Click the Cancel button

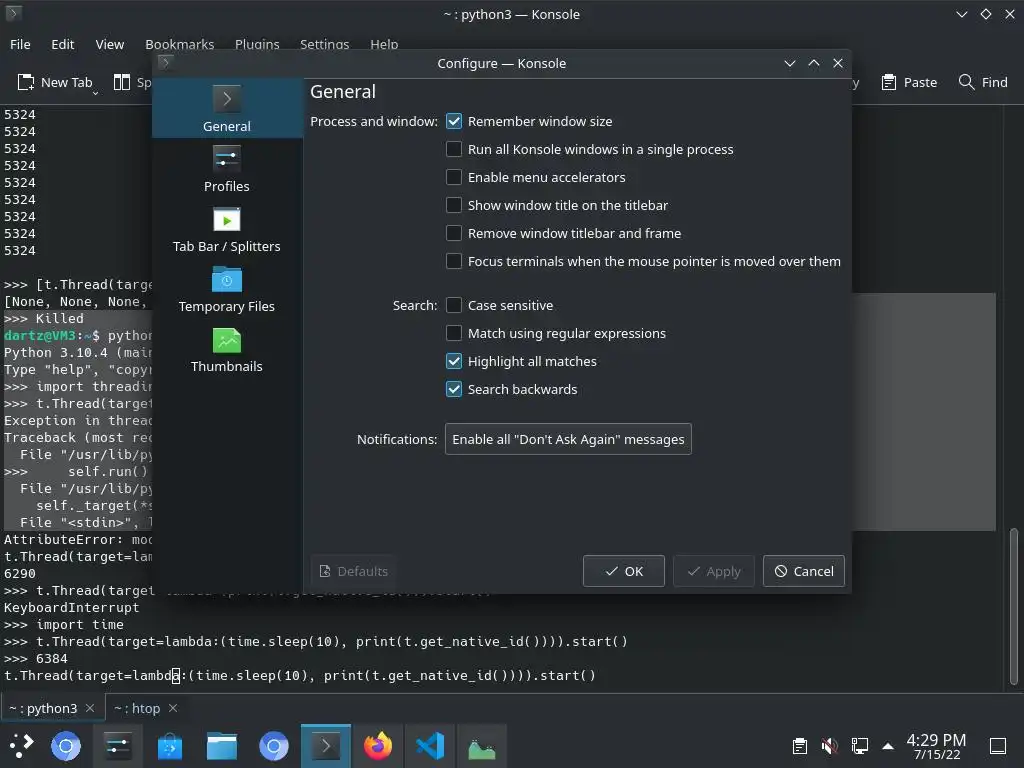(x=804, y=571)
